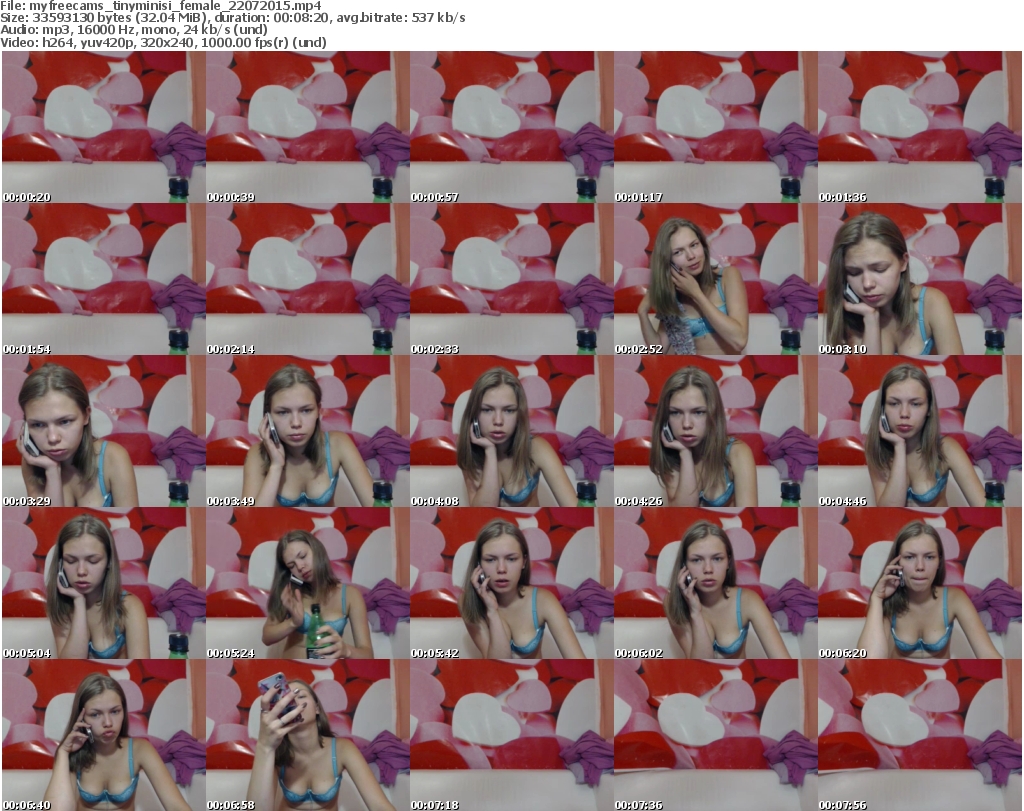Pick the preview frame at 00:05:04
The width and height of the screenshot is (1024, 811).
click(104, 583)
